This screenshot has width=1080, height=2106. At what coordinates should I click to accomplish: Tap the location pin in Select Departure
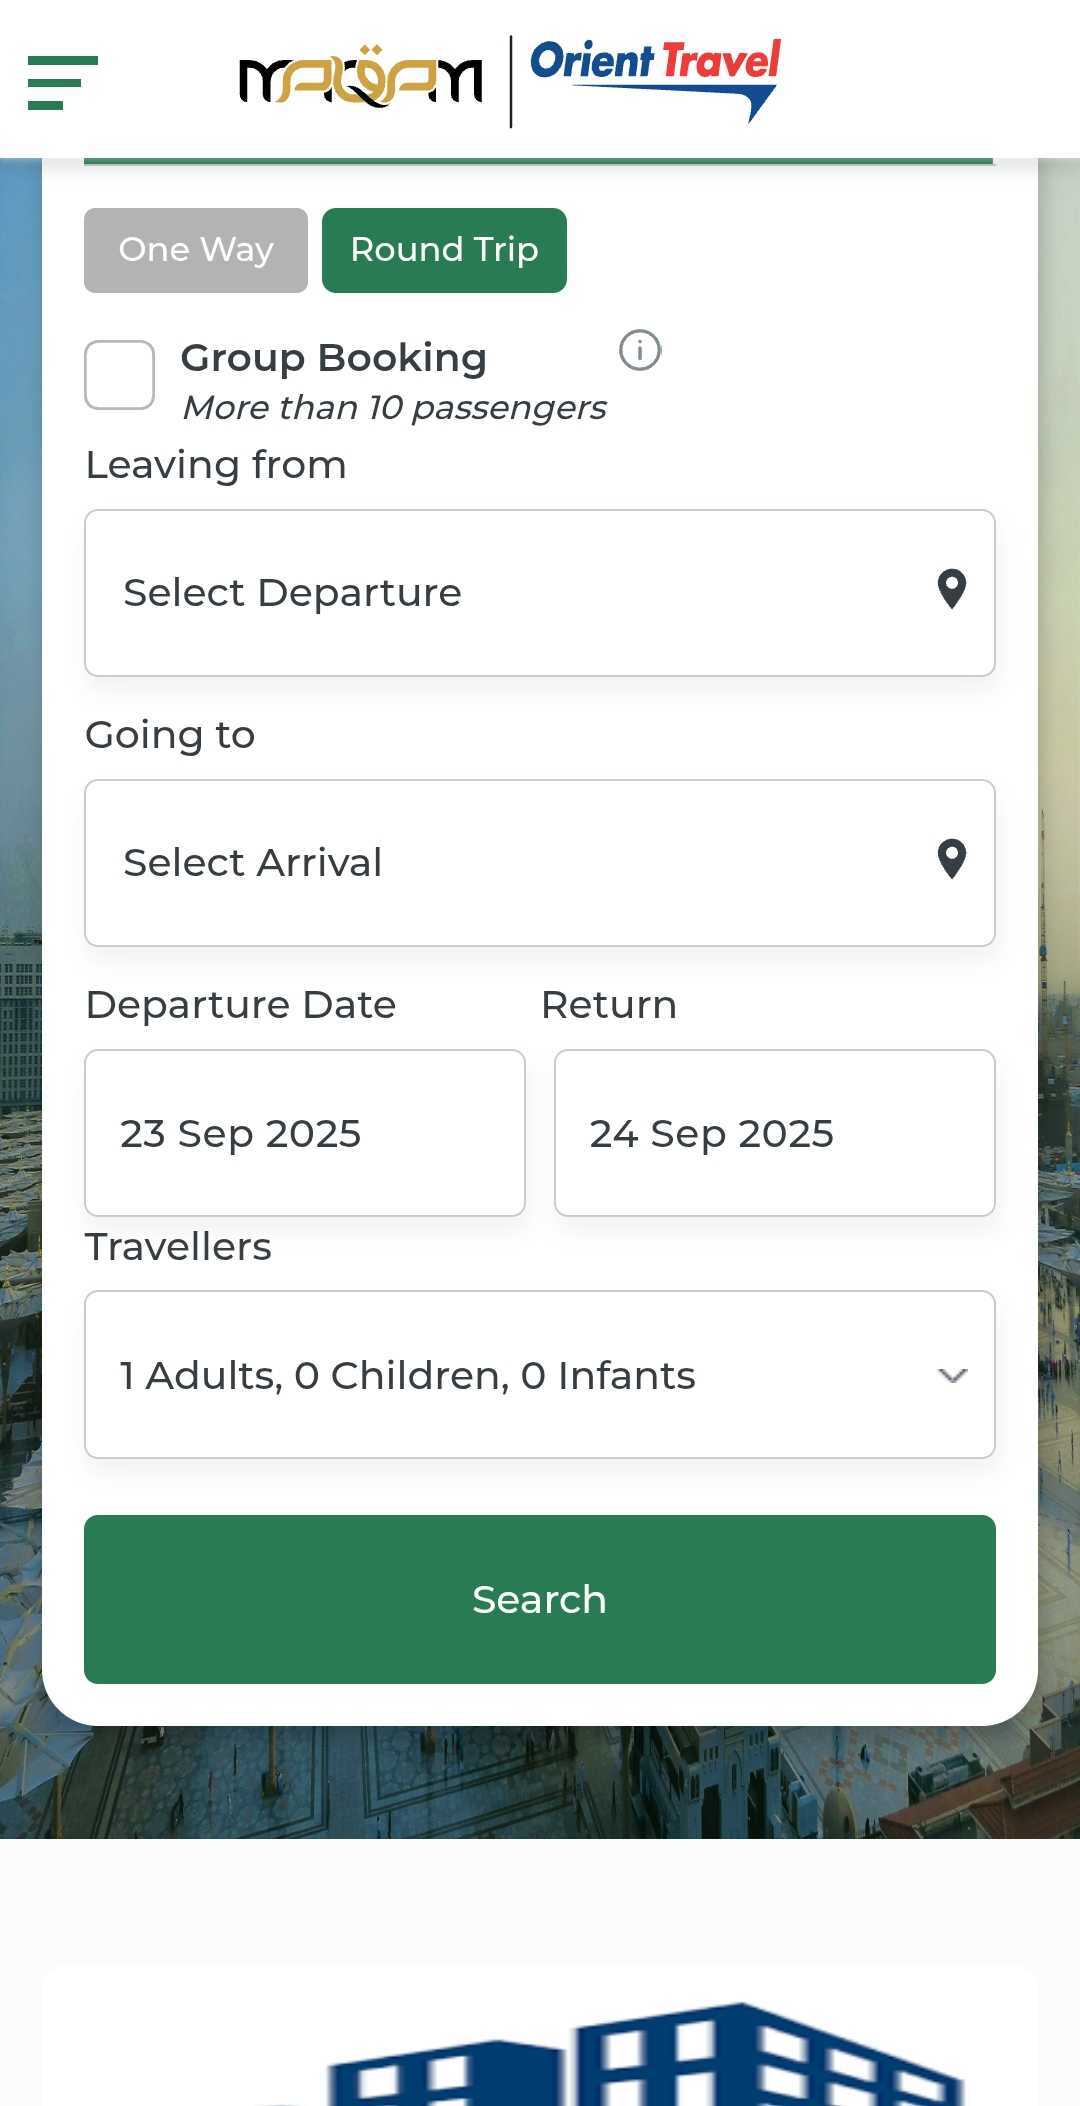click(x=951, y=589)
